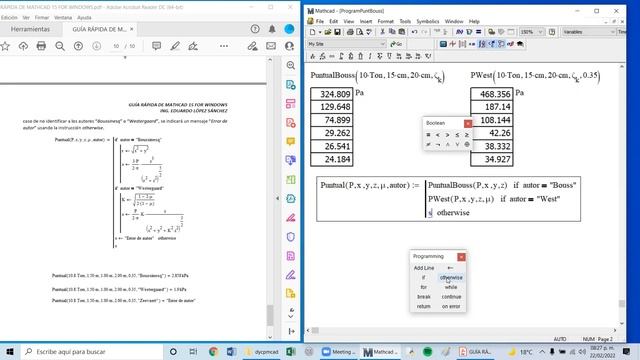Insert local assignment arrow in Programming palette
Viewport: 640px width, 360px height.
click(x=450, y=268)
